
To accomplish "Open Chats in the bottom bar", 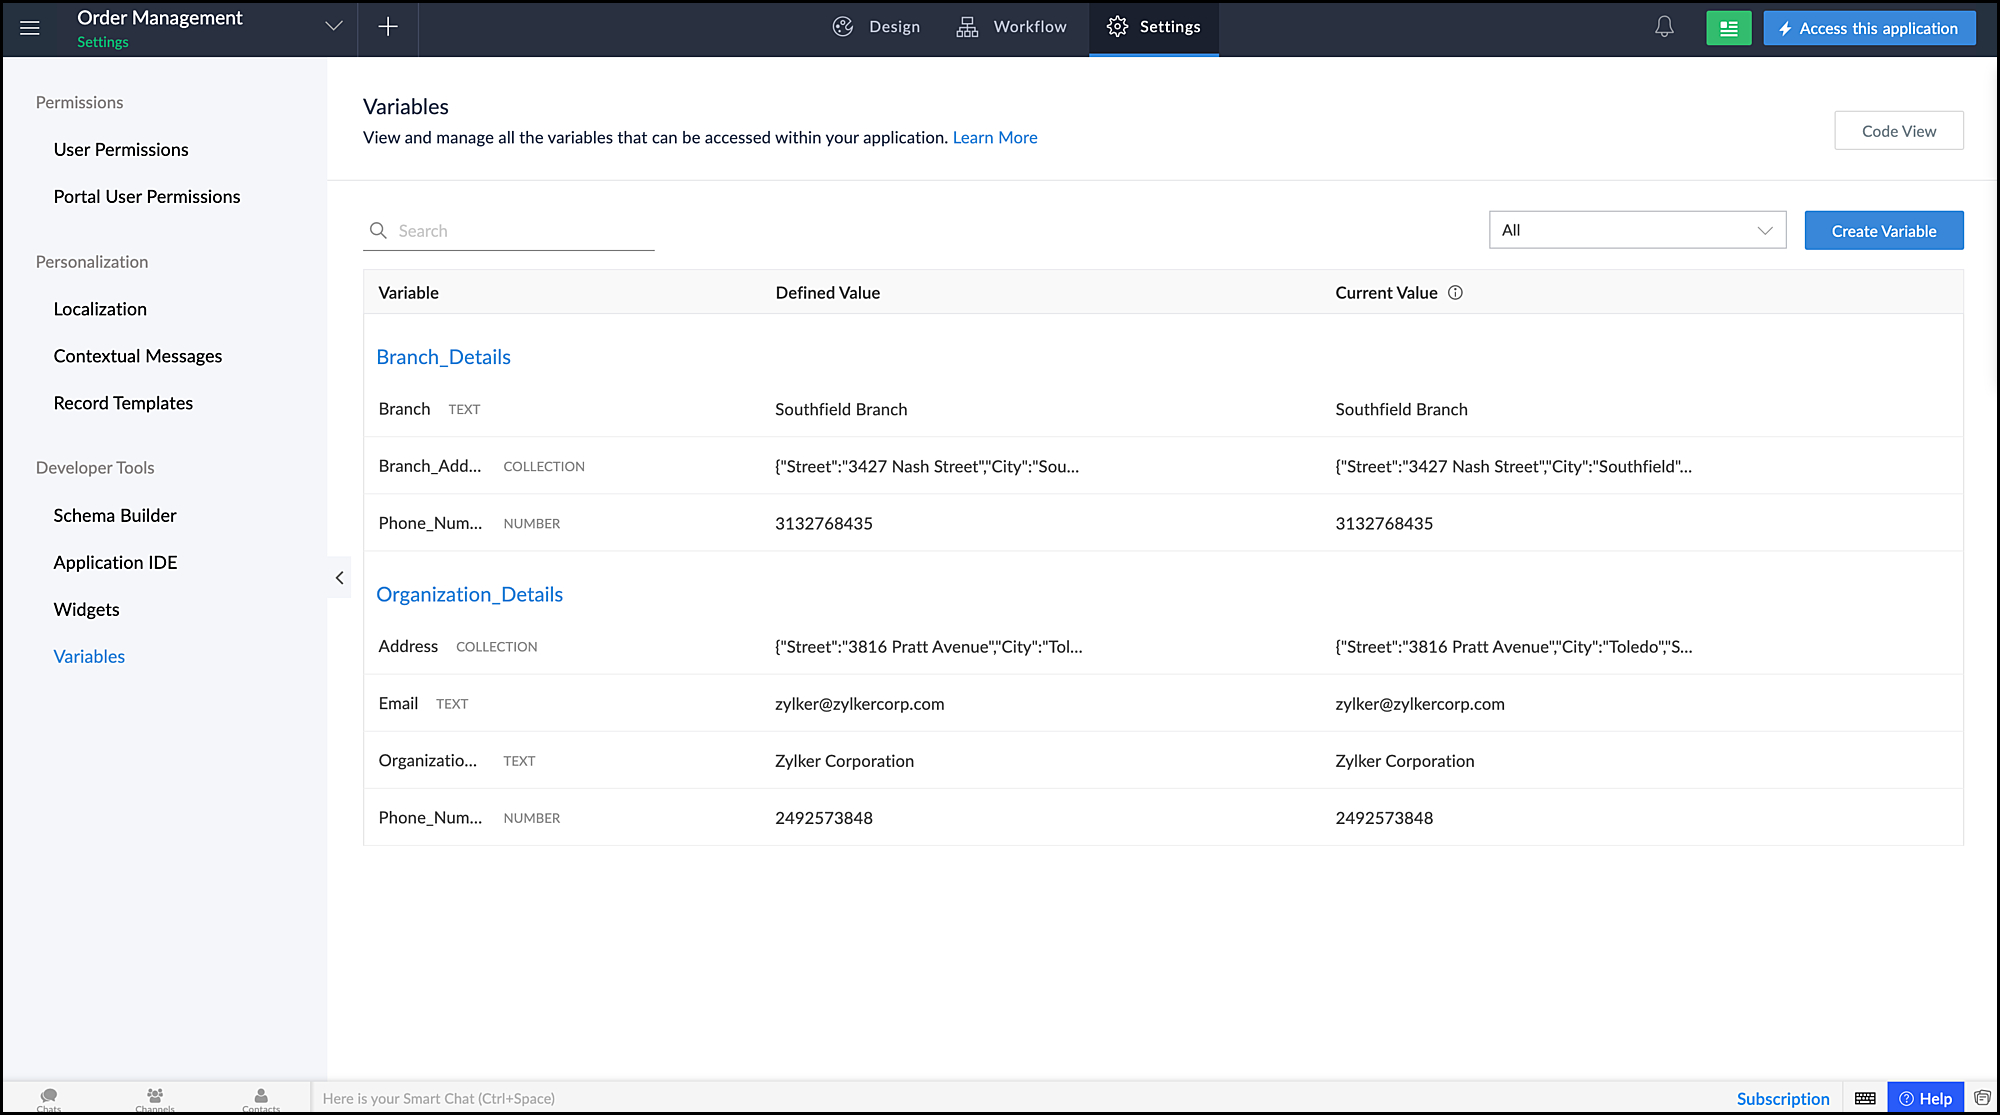I will click(x=49, y=1098).
